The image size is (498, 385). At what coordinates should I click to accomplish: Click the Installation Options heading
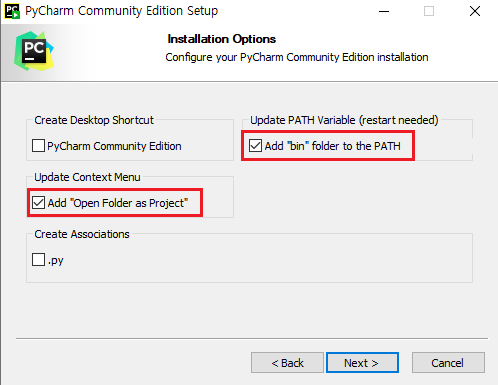coord(222,39)
